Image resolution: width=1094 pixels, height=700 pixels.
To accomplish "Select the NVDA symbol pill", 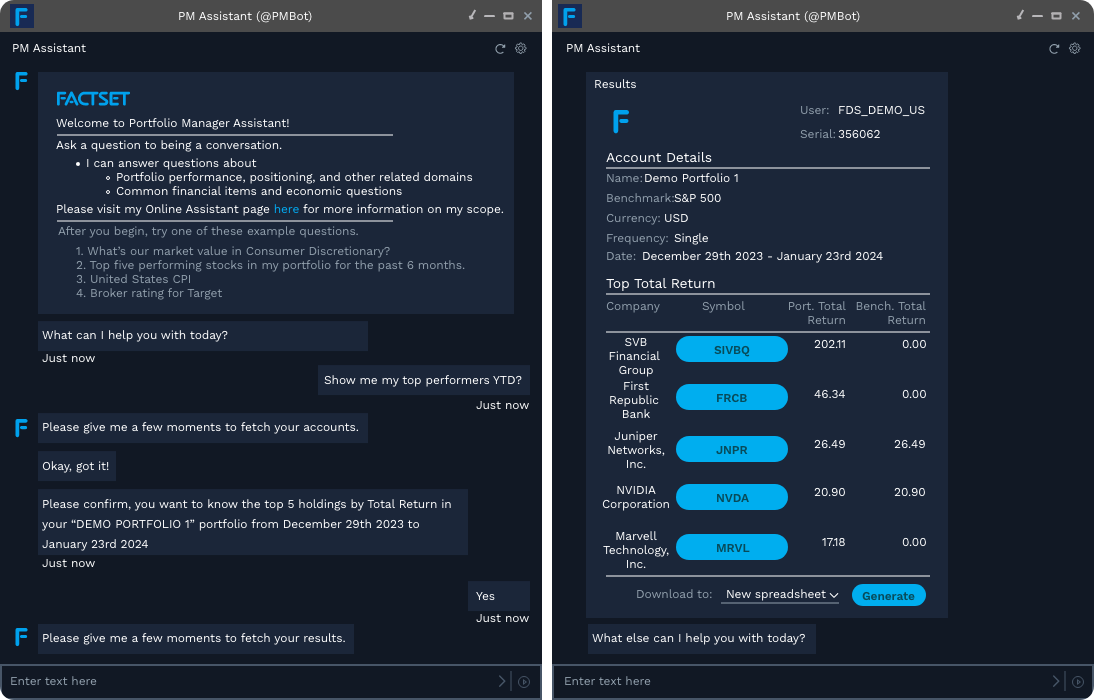I will [x=732, y=497].
